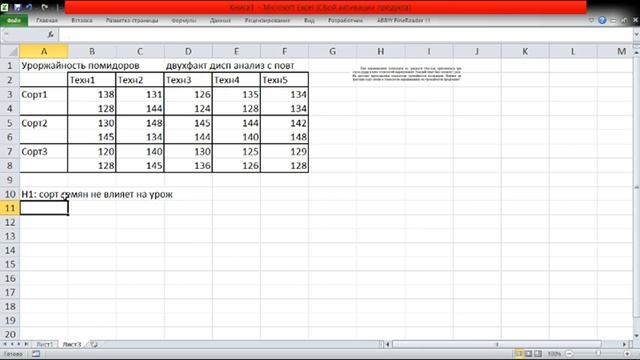
Task: Select row 20 header
Action: [10, 334]
